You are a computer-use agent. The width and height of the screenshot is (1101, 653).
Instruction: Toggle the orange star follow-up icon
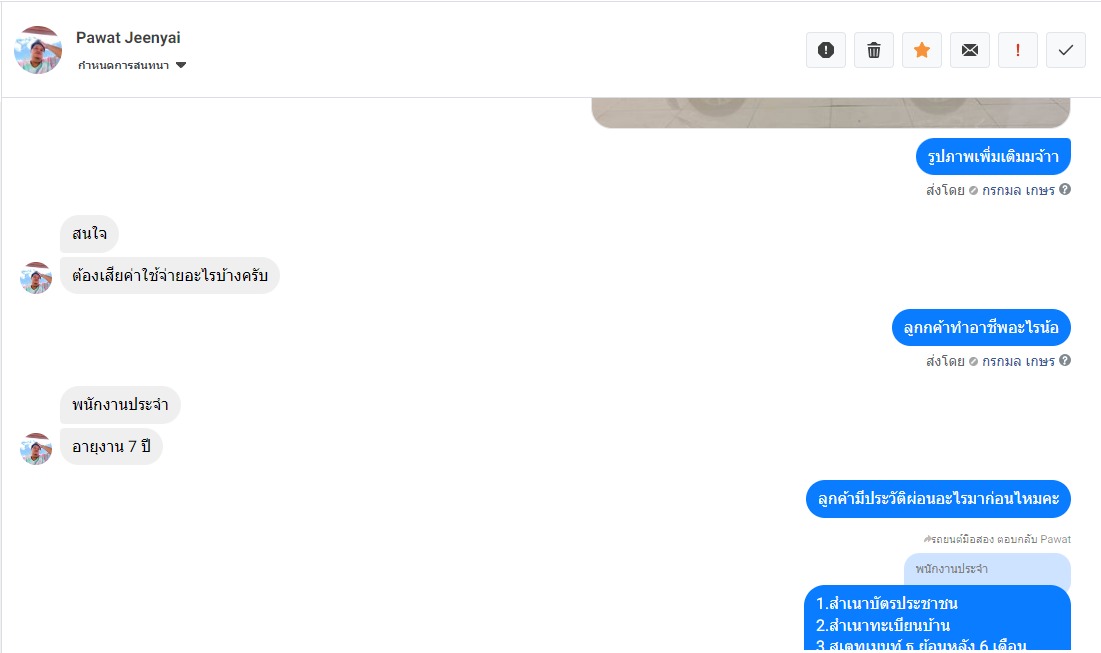pos(922,50)
